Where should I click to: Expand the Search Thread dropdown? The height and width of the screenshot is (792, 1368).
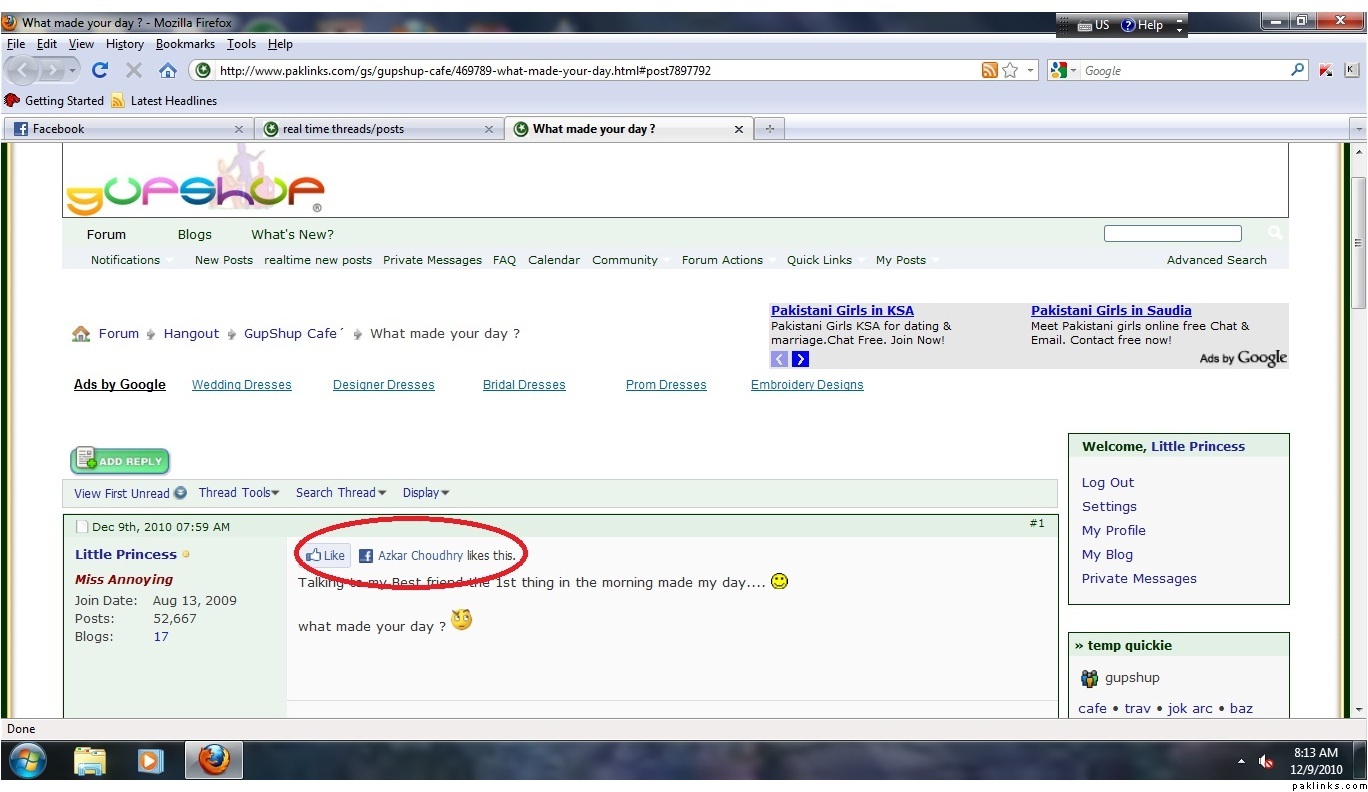pyautogui.click(x=340, y=493)
